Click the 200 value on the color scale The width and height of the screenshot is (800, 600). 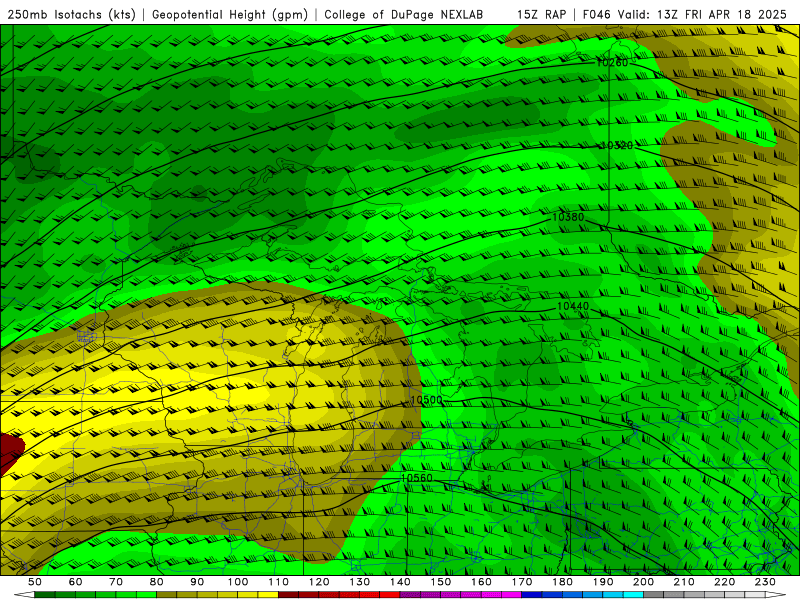643,582
